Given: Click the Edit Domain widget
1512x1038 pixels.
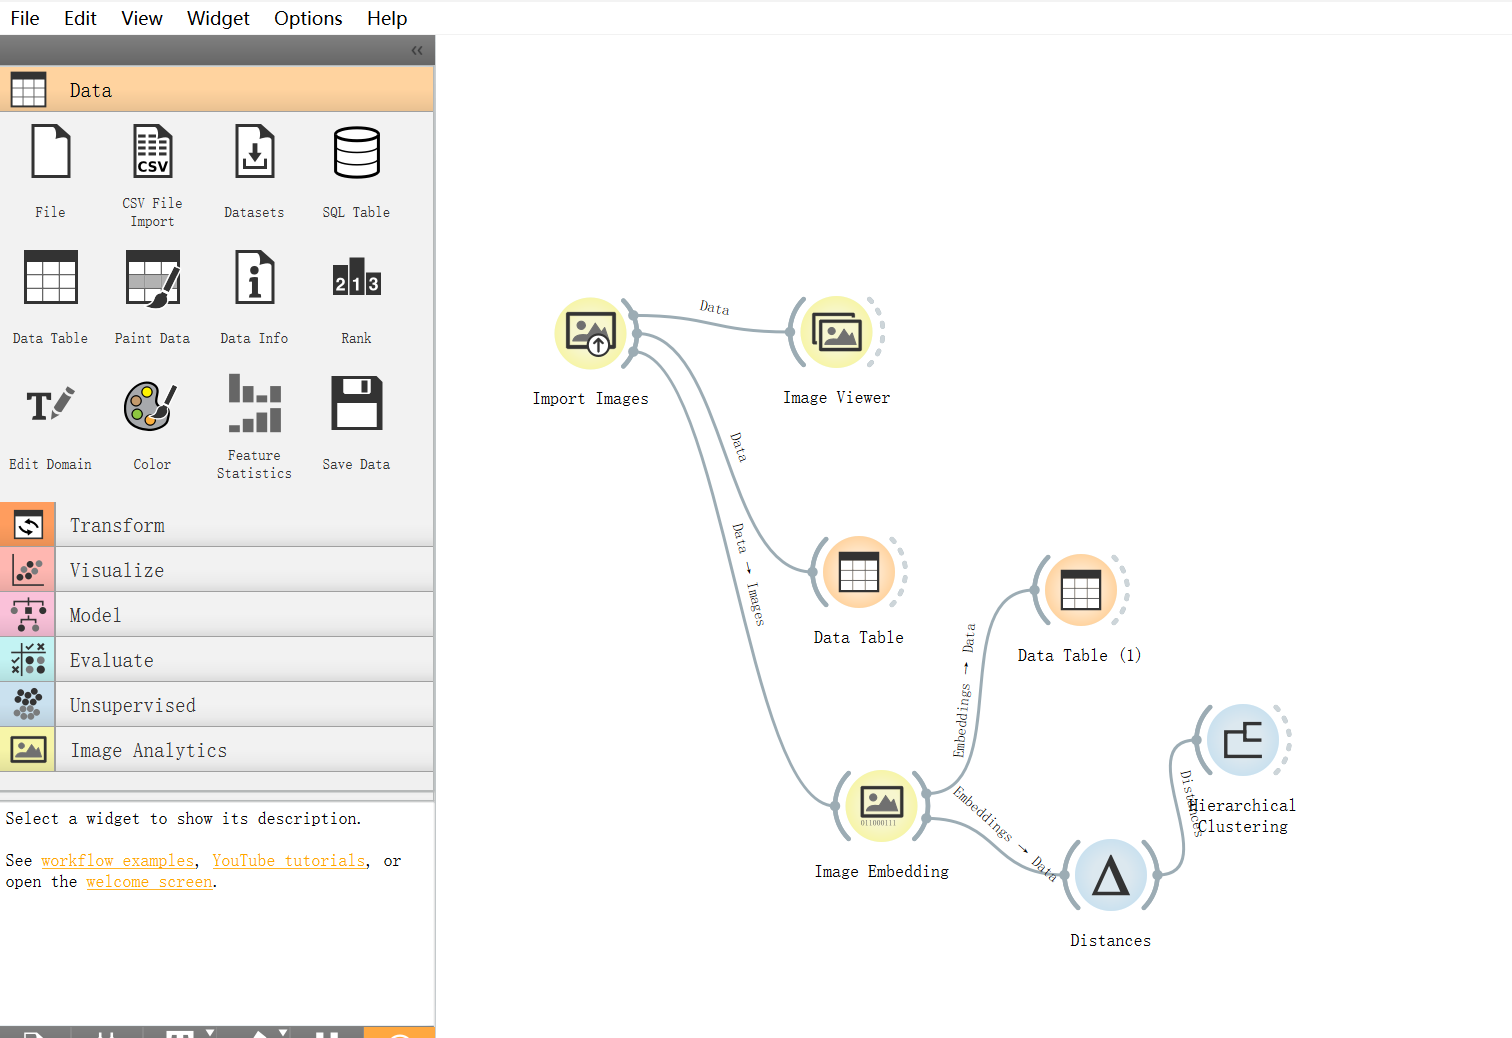Looking at the screenshot, I should [50, 405].
